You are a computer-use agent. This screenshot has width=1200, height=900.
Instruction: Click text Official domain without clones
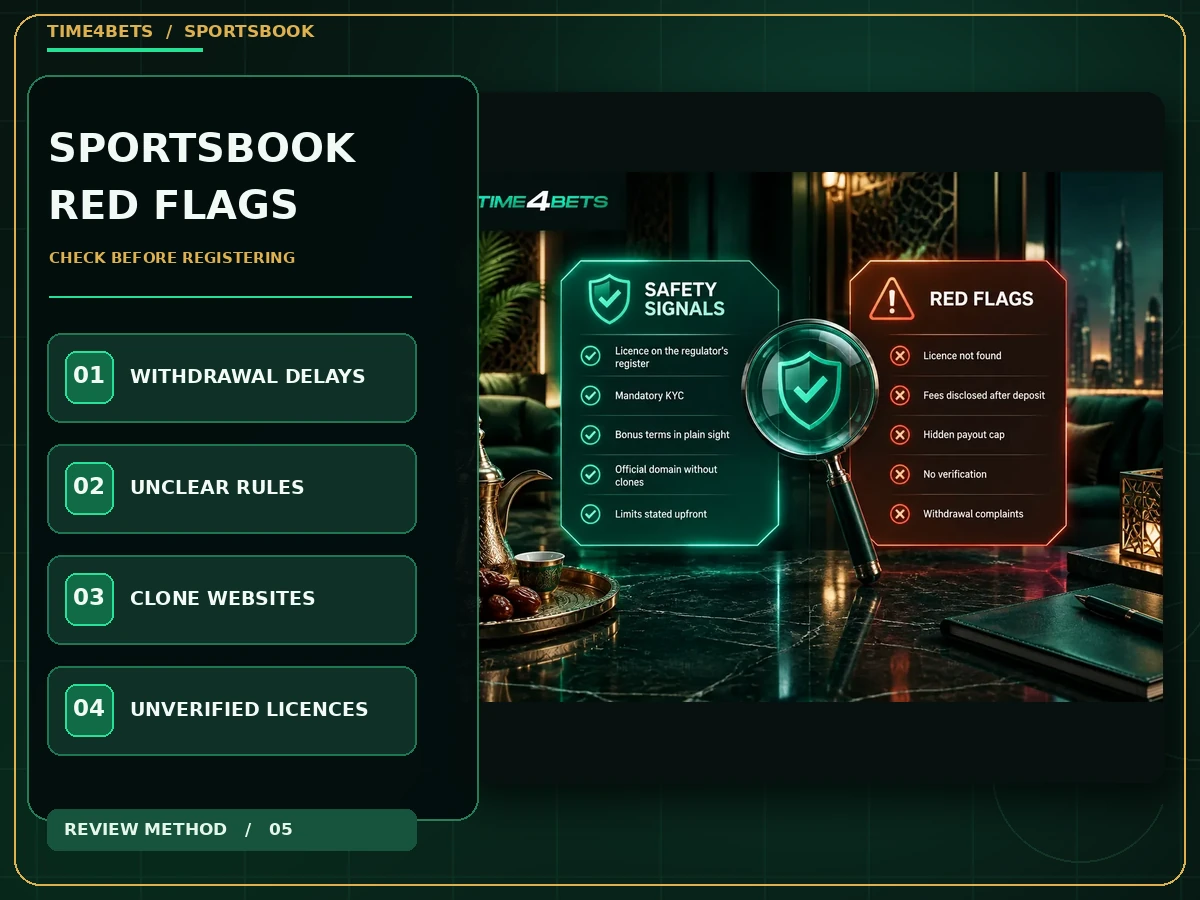(666, 475)
